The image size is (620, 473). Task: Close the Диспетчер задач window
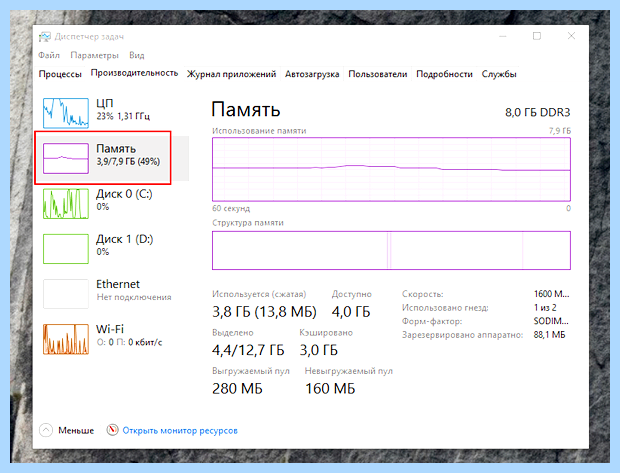tap(571, 36)
